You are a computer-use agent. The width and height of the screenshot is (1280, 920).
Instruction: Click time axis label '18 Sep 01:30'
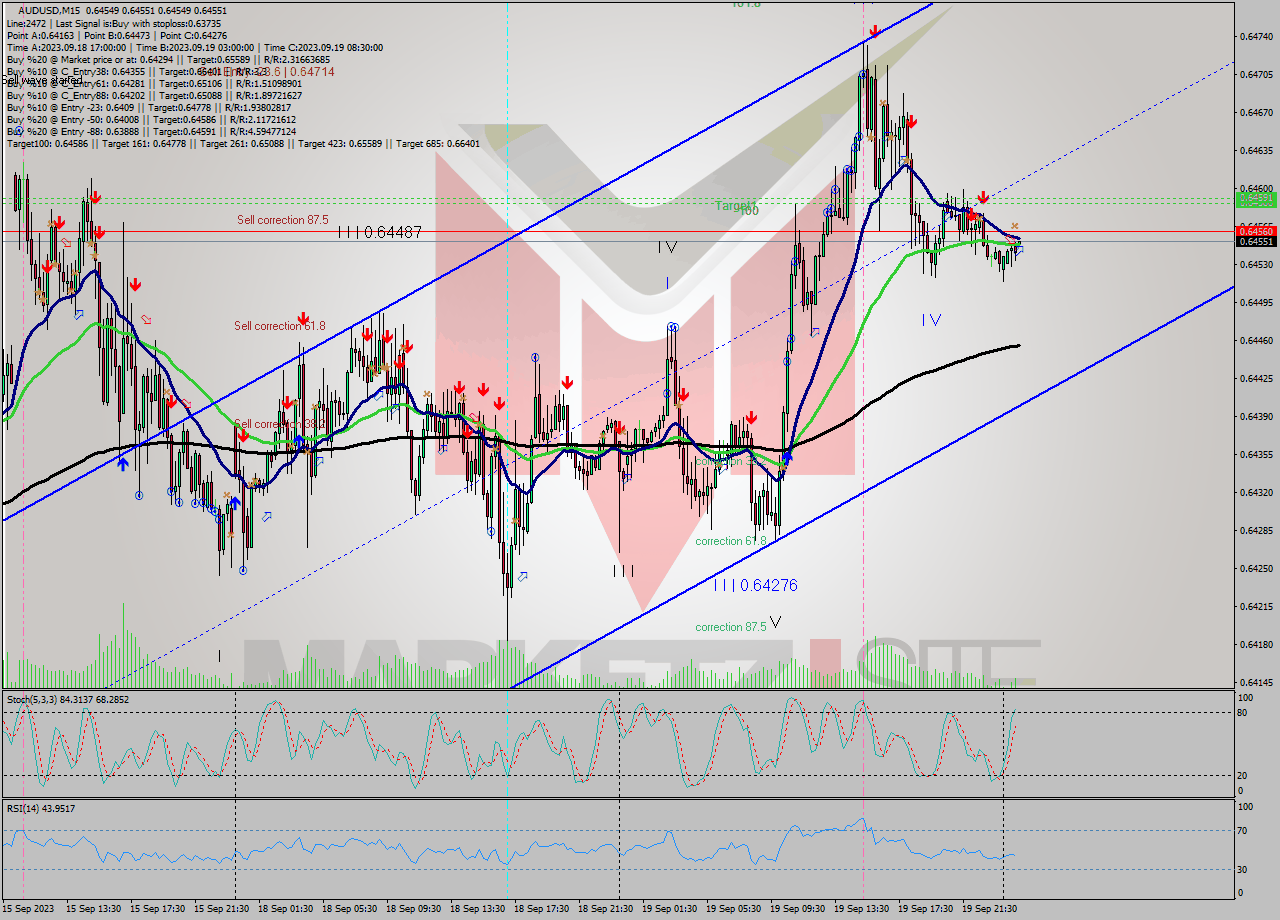pyautogui.click(x=286, y=909)
